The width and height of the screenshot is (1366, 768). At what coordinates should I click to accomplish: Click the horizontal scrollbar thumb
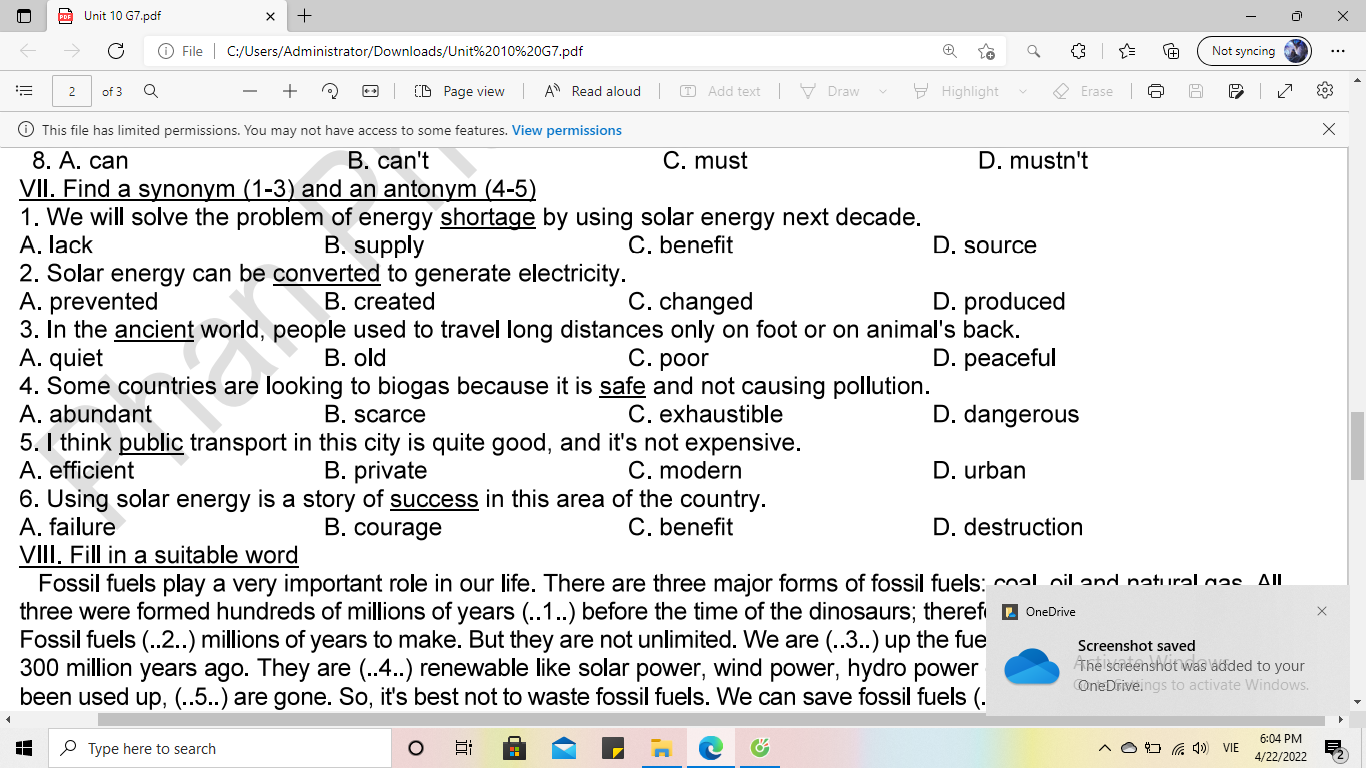718,720
